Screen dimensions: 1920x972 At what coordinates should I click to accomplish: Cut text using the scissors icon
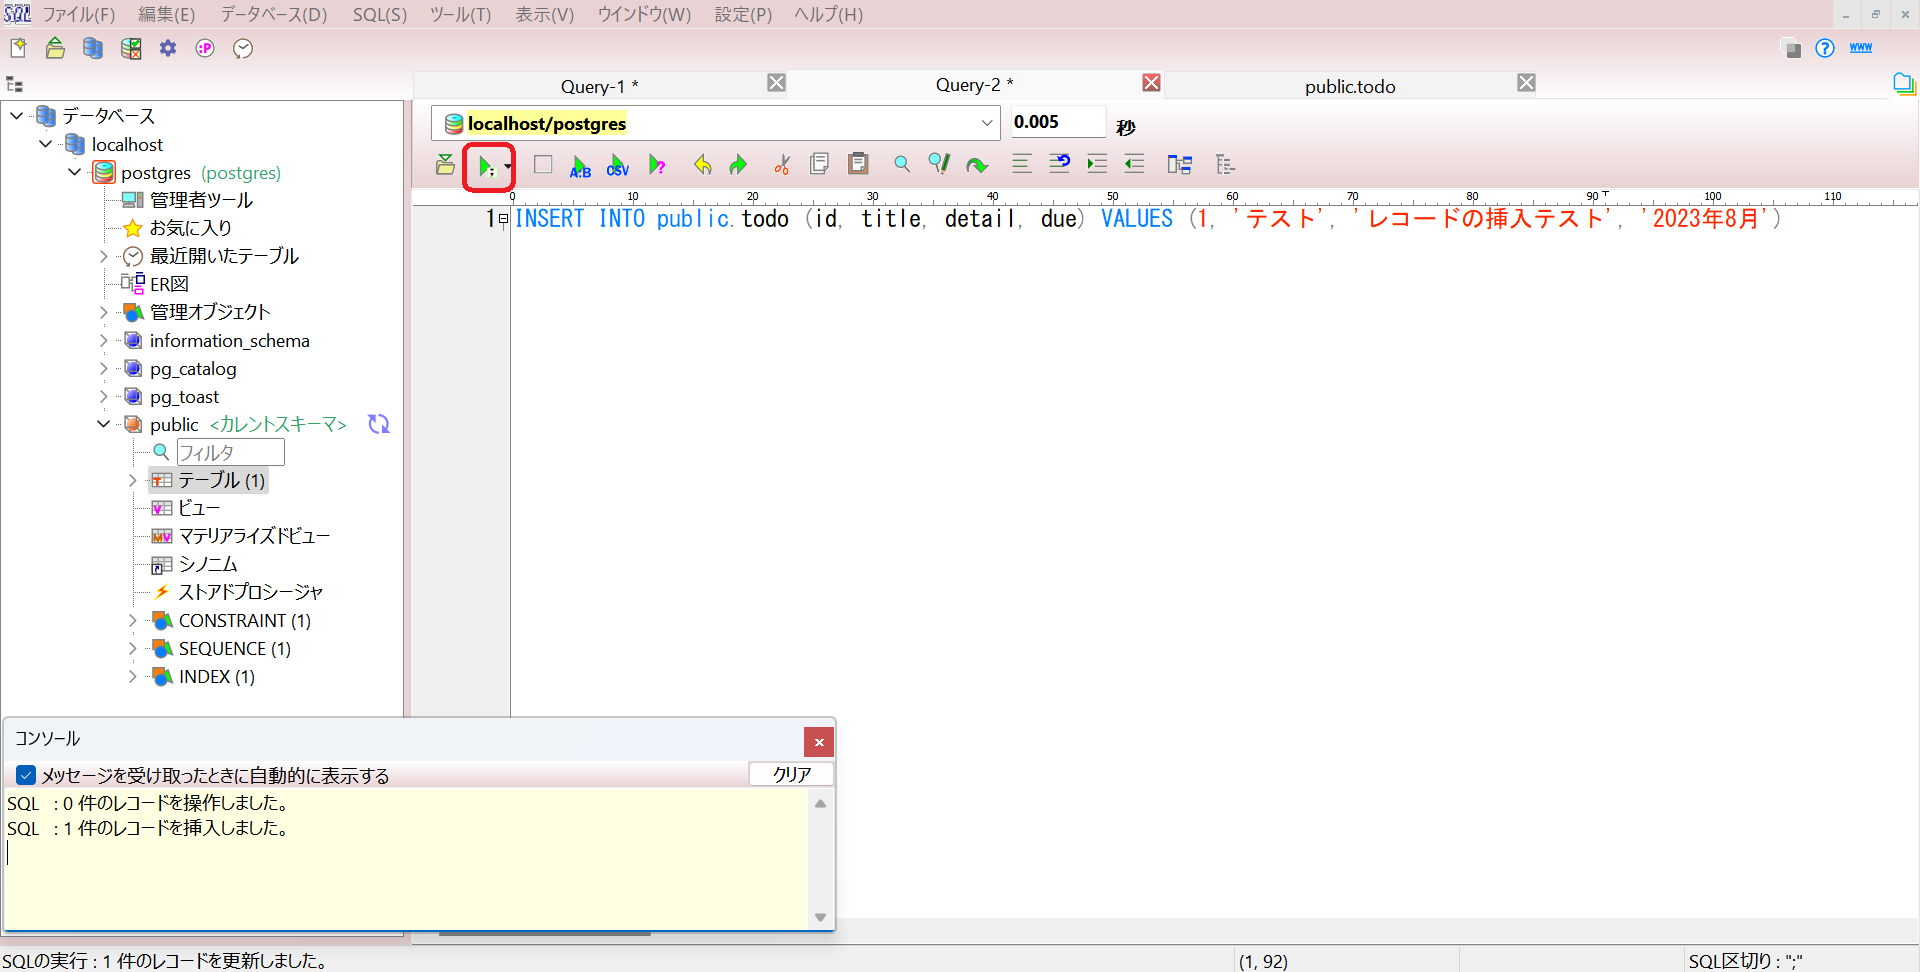(x=782, y=164)
